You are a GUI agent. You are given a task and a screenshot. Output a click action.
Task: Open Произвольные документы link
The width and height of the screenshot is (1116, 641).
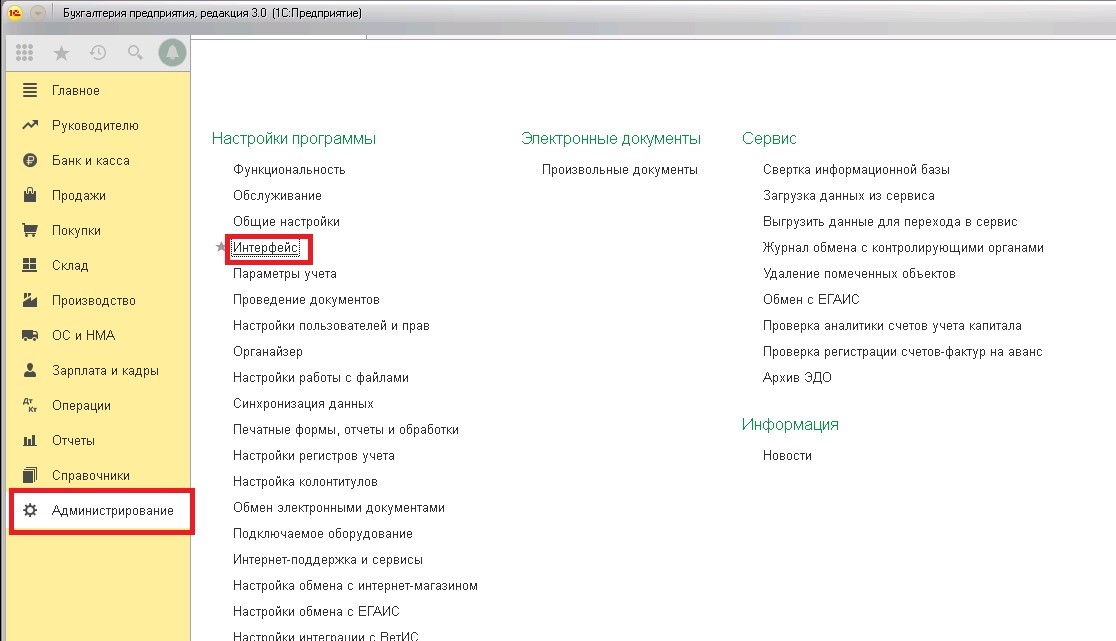[619, 170]
